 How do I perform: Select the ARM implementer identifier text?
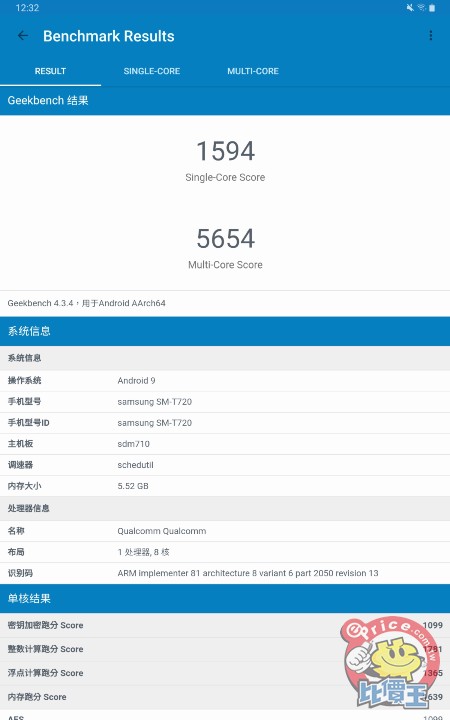pos(248,573)
